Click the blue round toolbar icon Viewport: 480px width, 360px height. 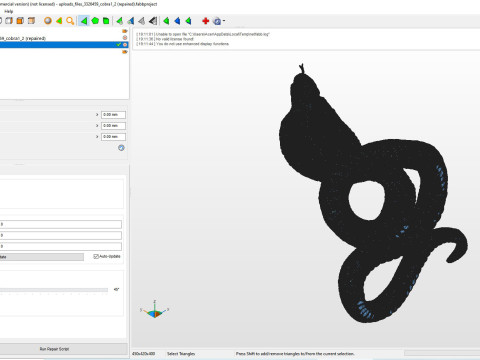[217, 21]
